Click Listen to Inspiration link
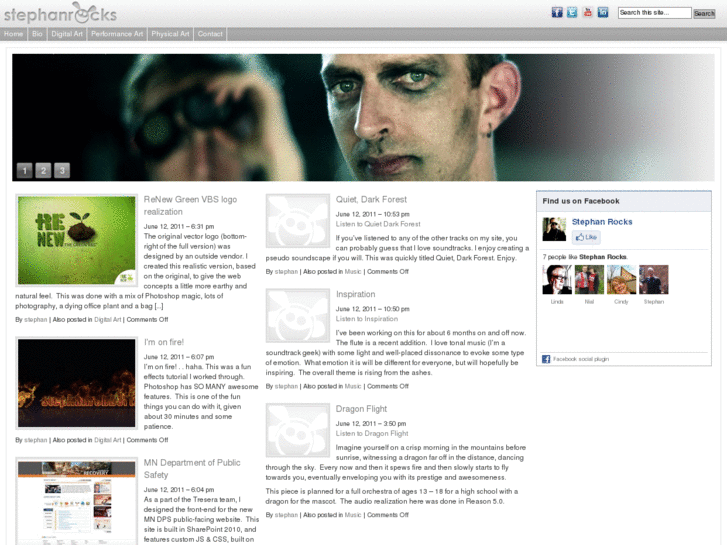 [x=367, y=319]
